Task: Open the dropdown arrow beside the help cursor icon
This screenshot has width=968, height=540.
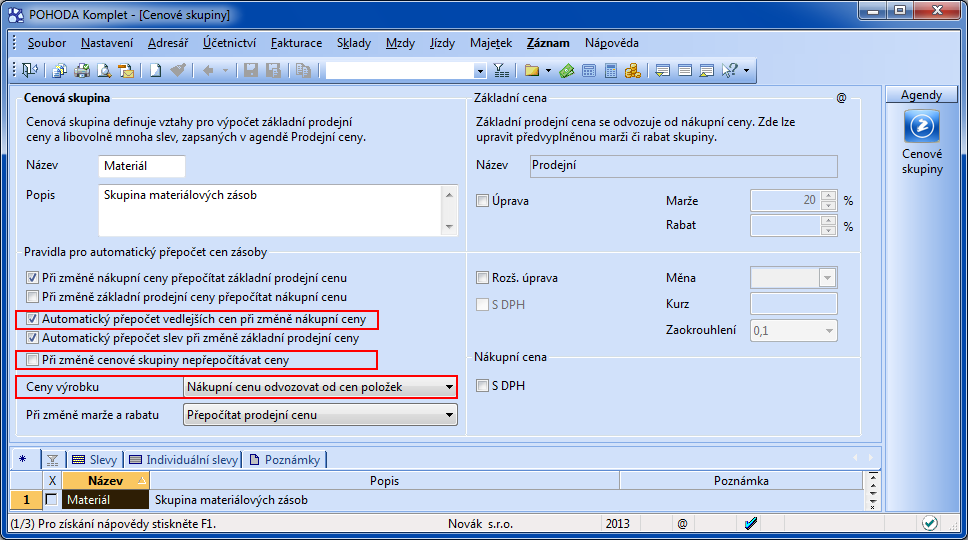Action: (746, 71)
